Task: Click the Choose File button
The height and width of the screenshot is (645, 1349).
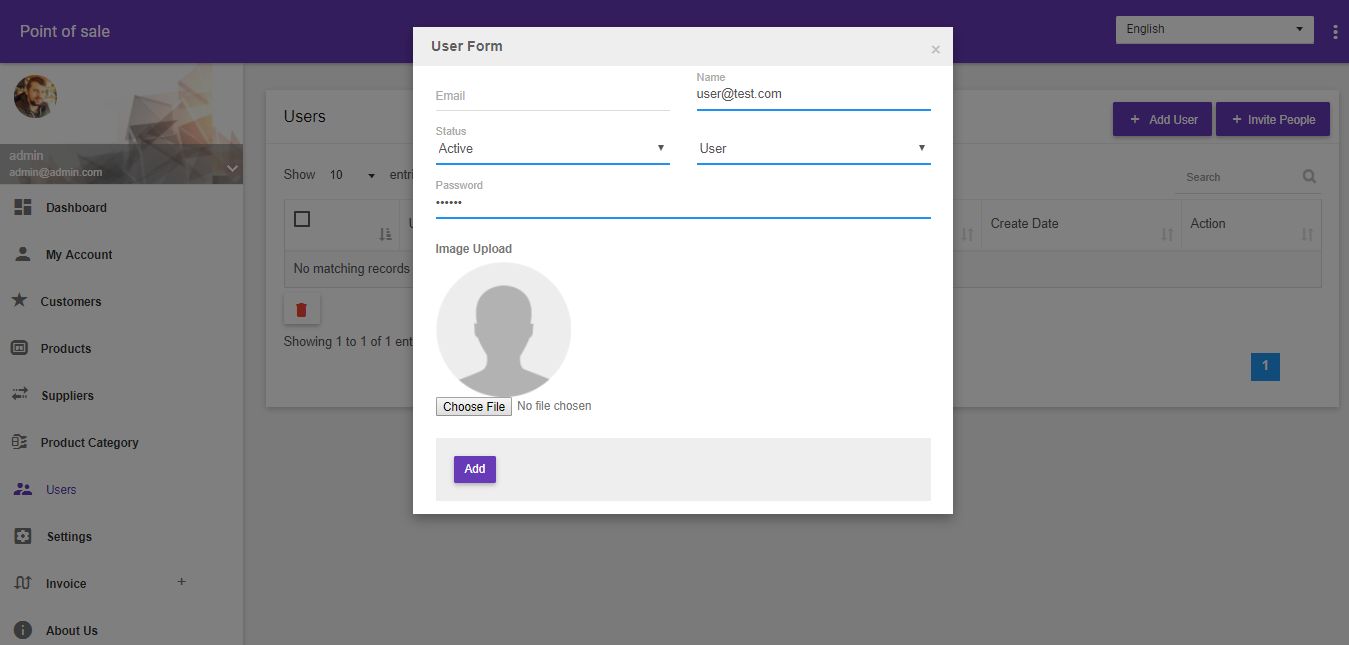Action: click(474, 406)
